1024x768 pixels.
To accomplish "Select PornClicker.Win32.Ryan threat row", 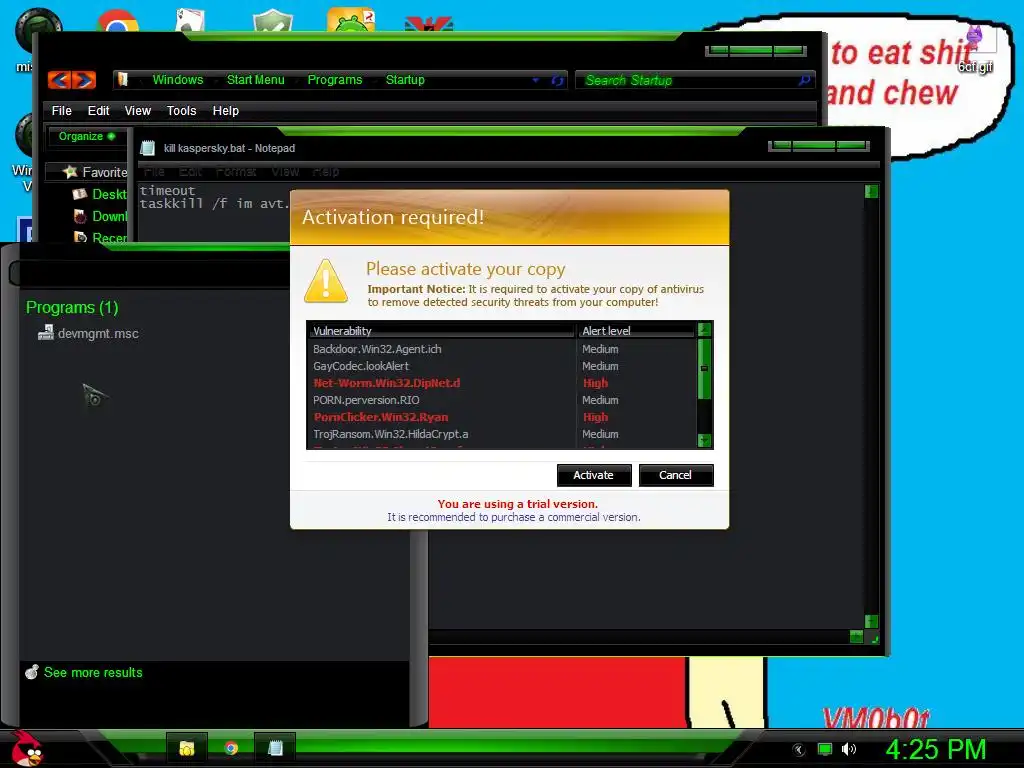I will [502, 417].
